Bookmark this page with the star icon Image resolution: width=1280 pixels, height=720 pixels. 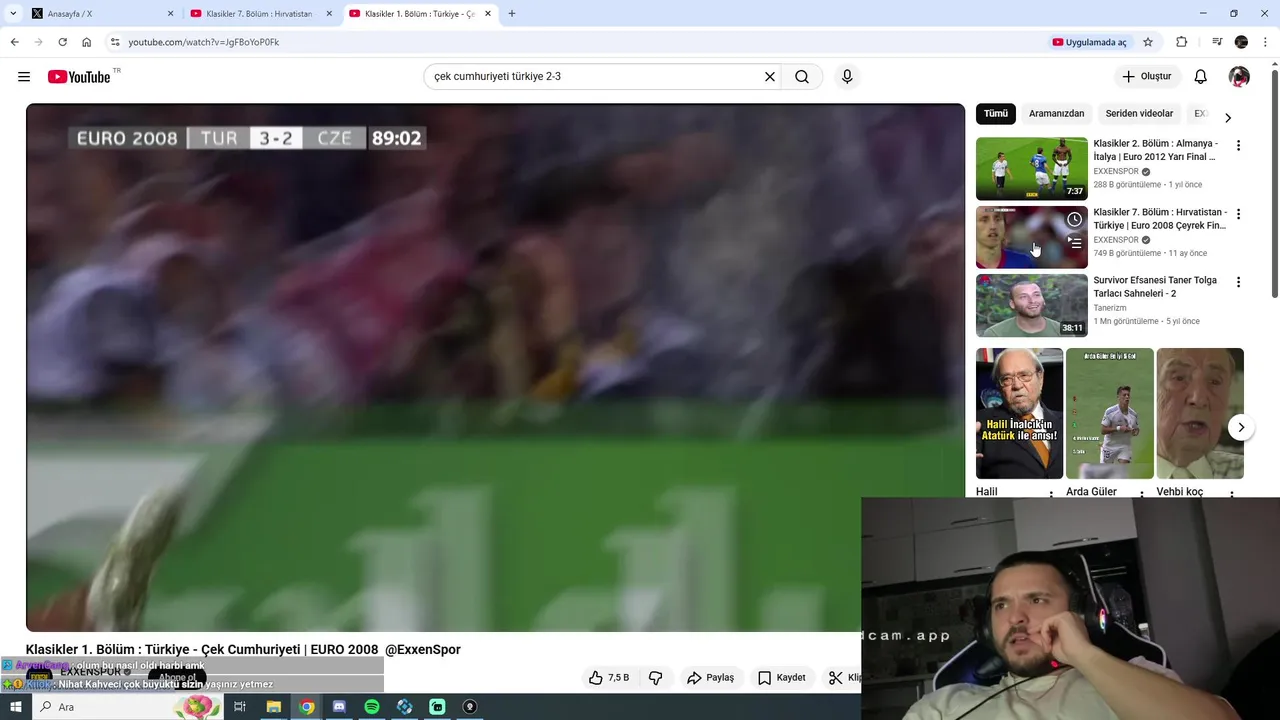pyautogui.click(x=1148, y=42)
